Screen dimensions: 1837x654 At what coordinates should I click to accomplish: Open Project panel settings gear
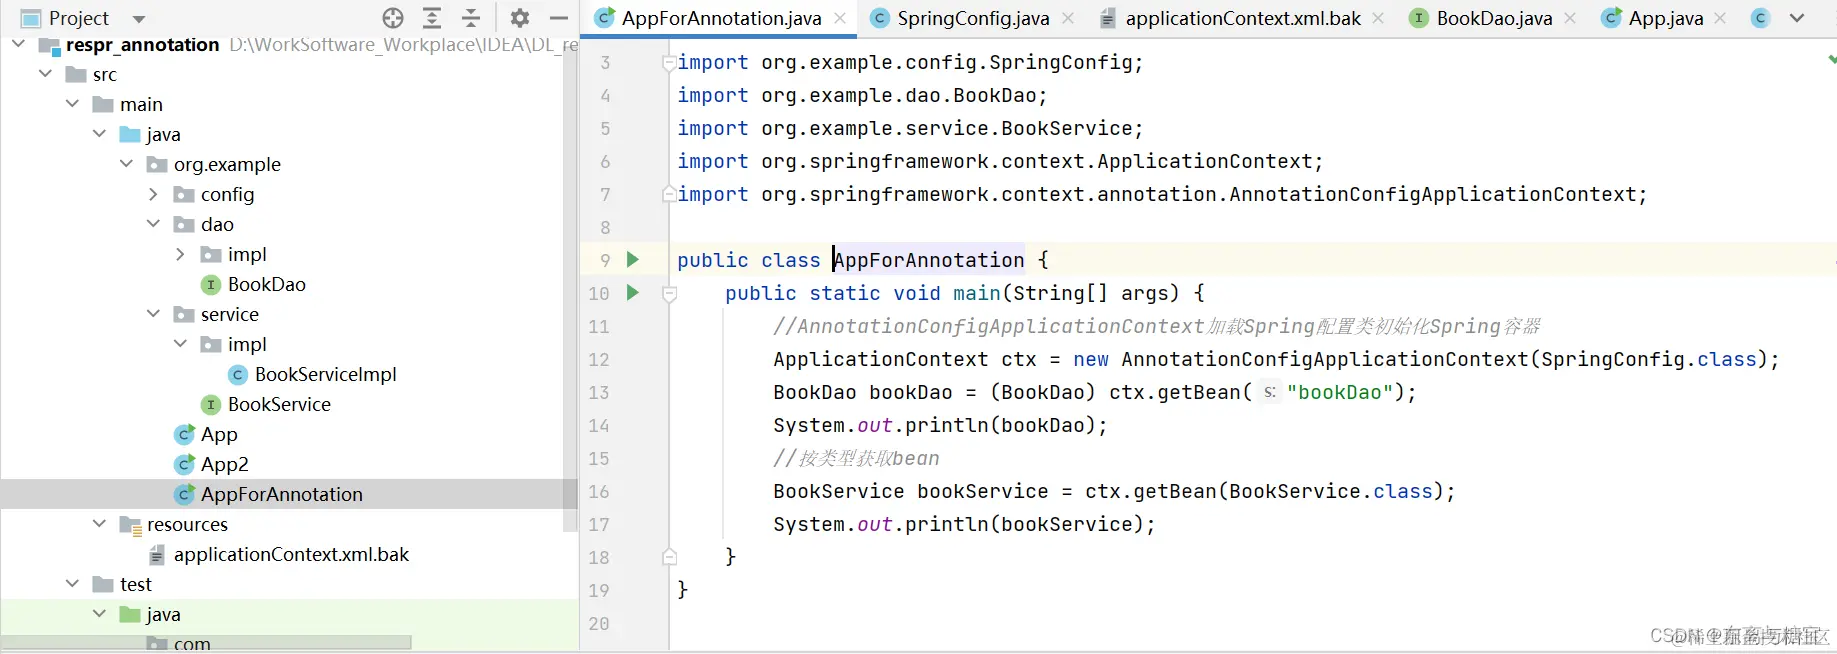pos(520,18)
